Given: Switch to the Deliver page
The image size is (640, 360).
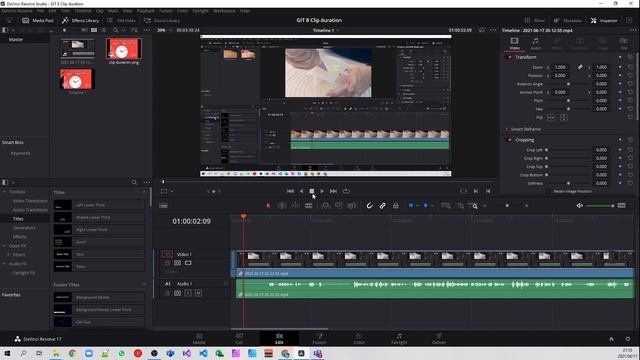Looking at the screenshot, I should point(439,338).
